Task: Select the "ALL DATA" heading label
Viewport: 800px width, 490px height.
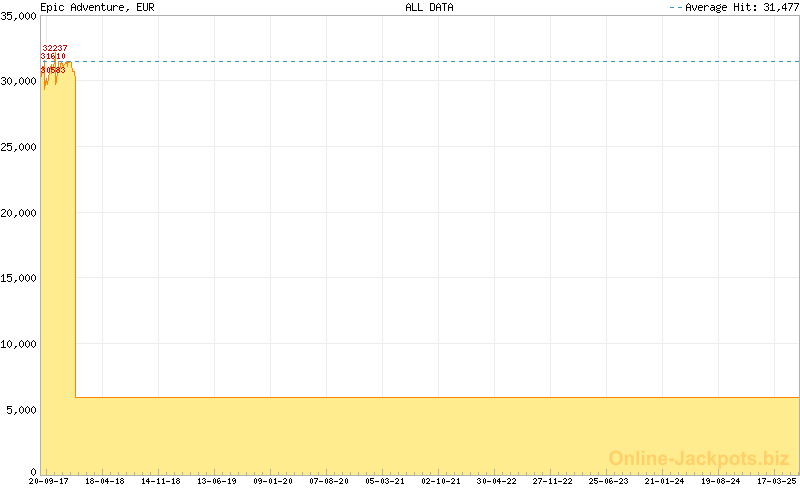Action: pos(429,7)
